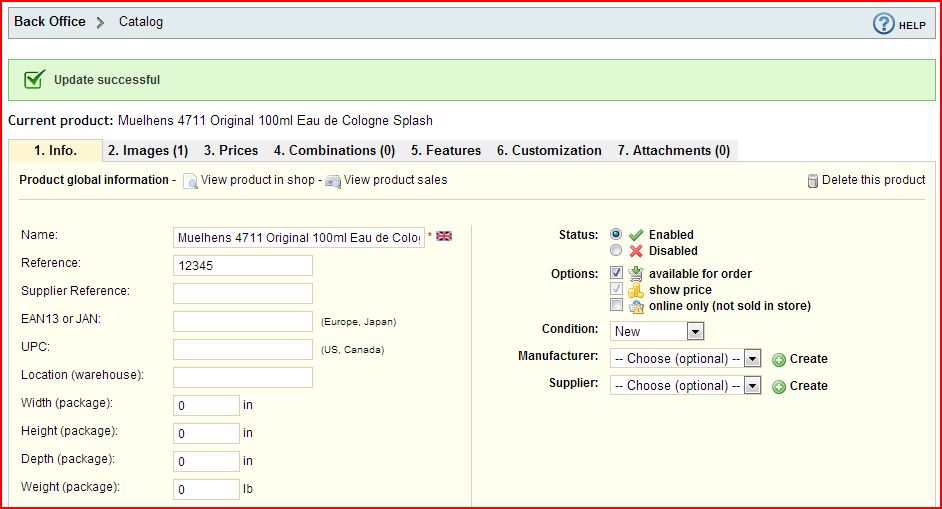Click the (US, Canada) hint text
The height and width of the screenshot is (509, 942).
tap(353, 349)
